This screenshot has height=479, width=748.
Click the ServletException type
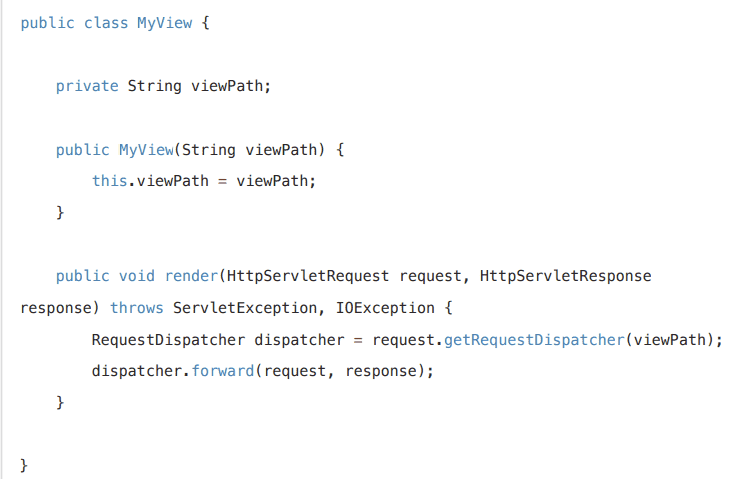(240, 307)
